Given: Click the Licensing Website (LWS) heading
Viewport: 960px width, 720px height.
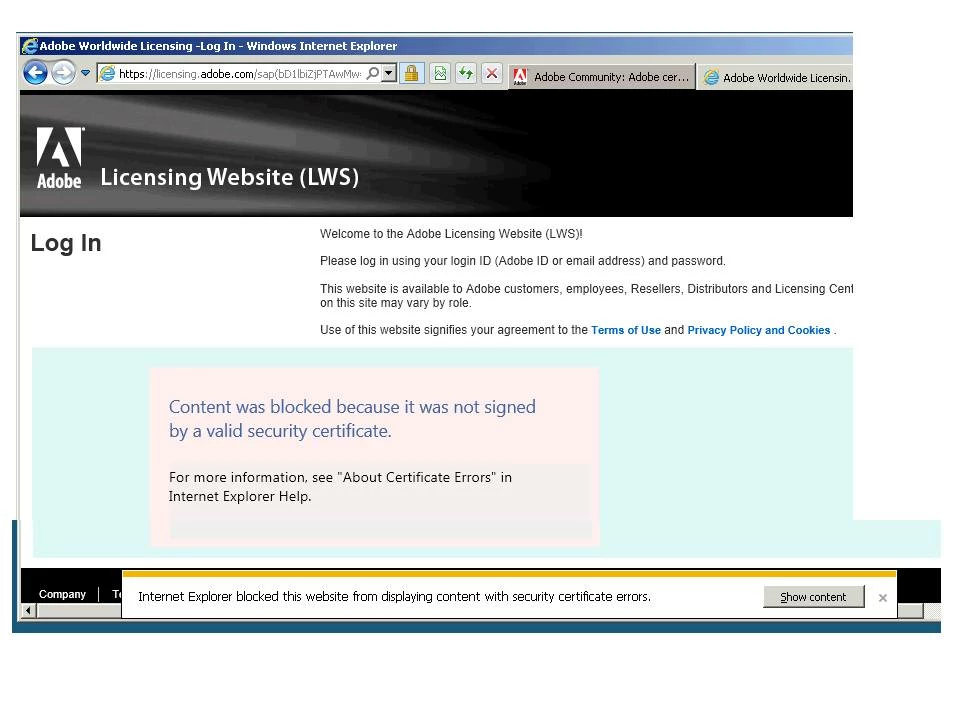Looking at the screenshot, I should [230, 177].
